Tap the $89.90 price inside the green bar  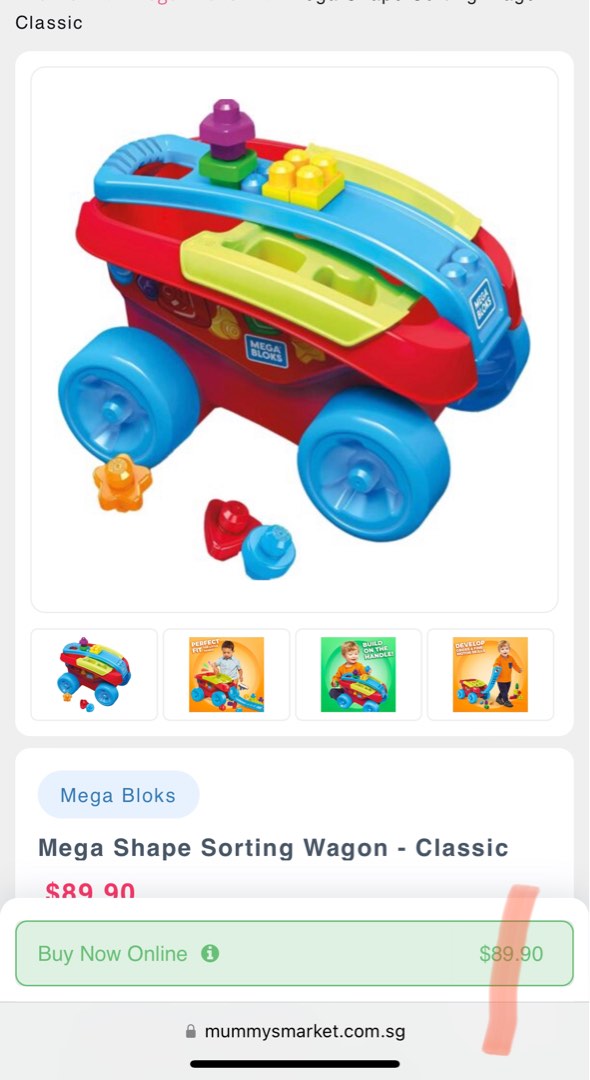pyautogui.click(x=511, y=954)
